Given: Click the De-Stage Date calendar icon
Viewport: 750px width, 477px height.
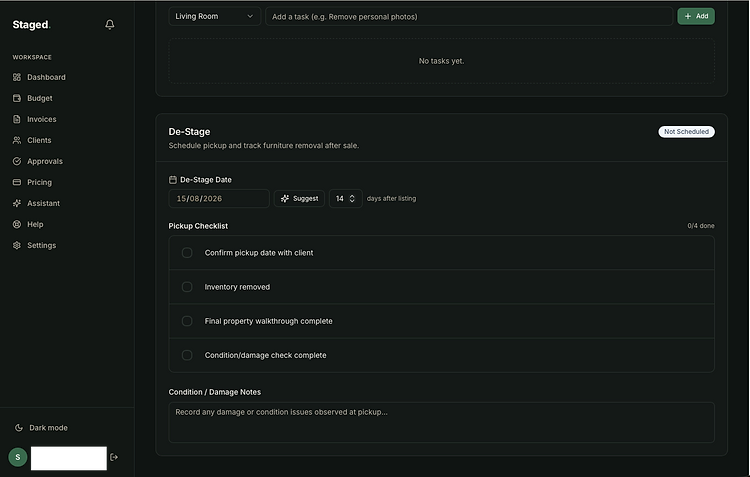Looking at the screenshot, I should [173, 180].
